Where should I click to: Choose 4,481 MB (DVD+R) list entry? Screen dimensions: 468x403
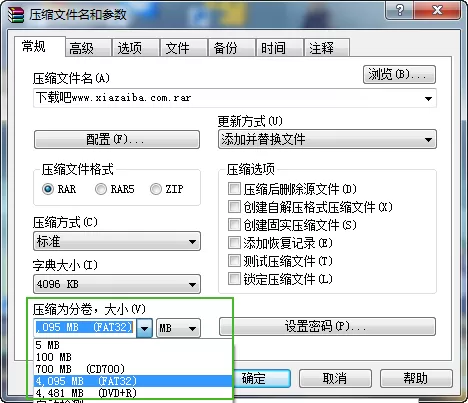133,393
